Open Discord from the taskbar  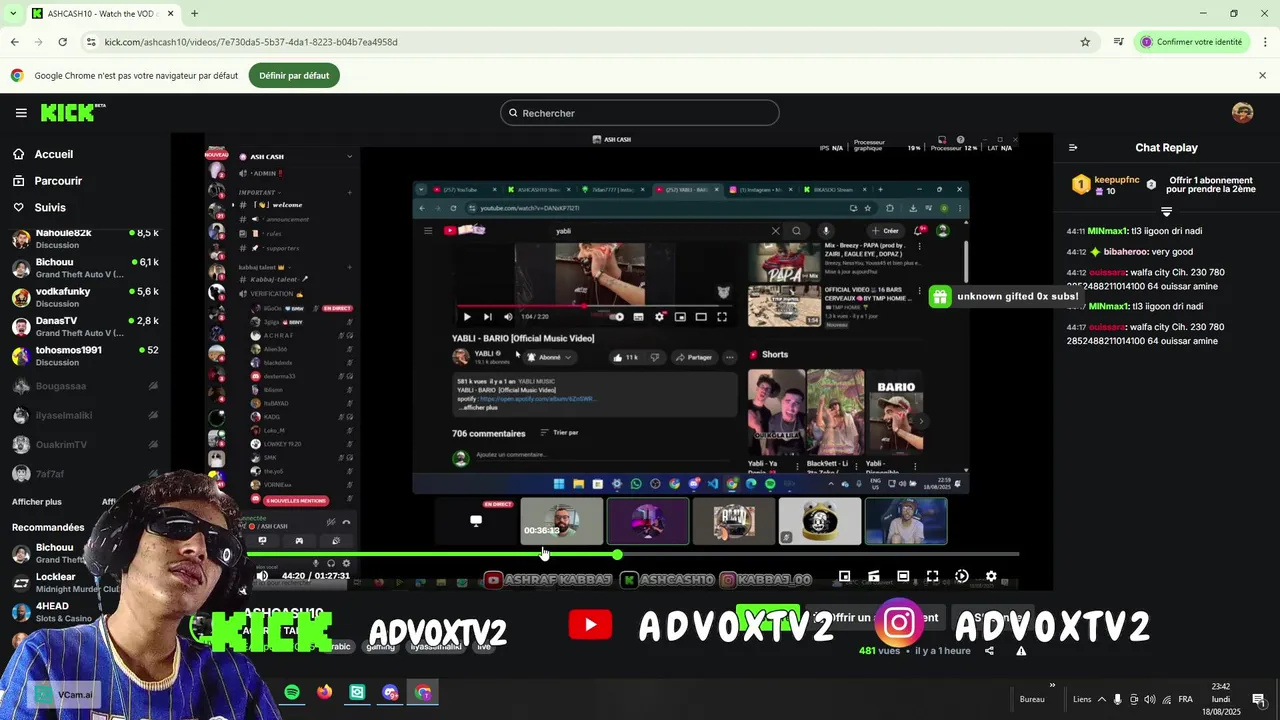[391, 692]
